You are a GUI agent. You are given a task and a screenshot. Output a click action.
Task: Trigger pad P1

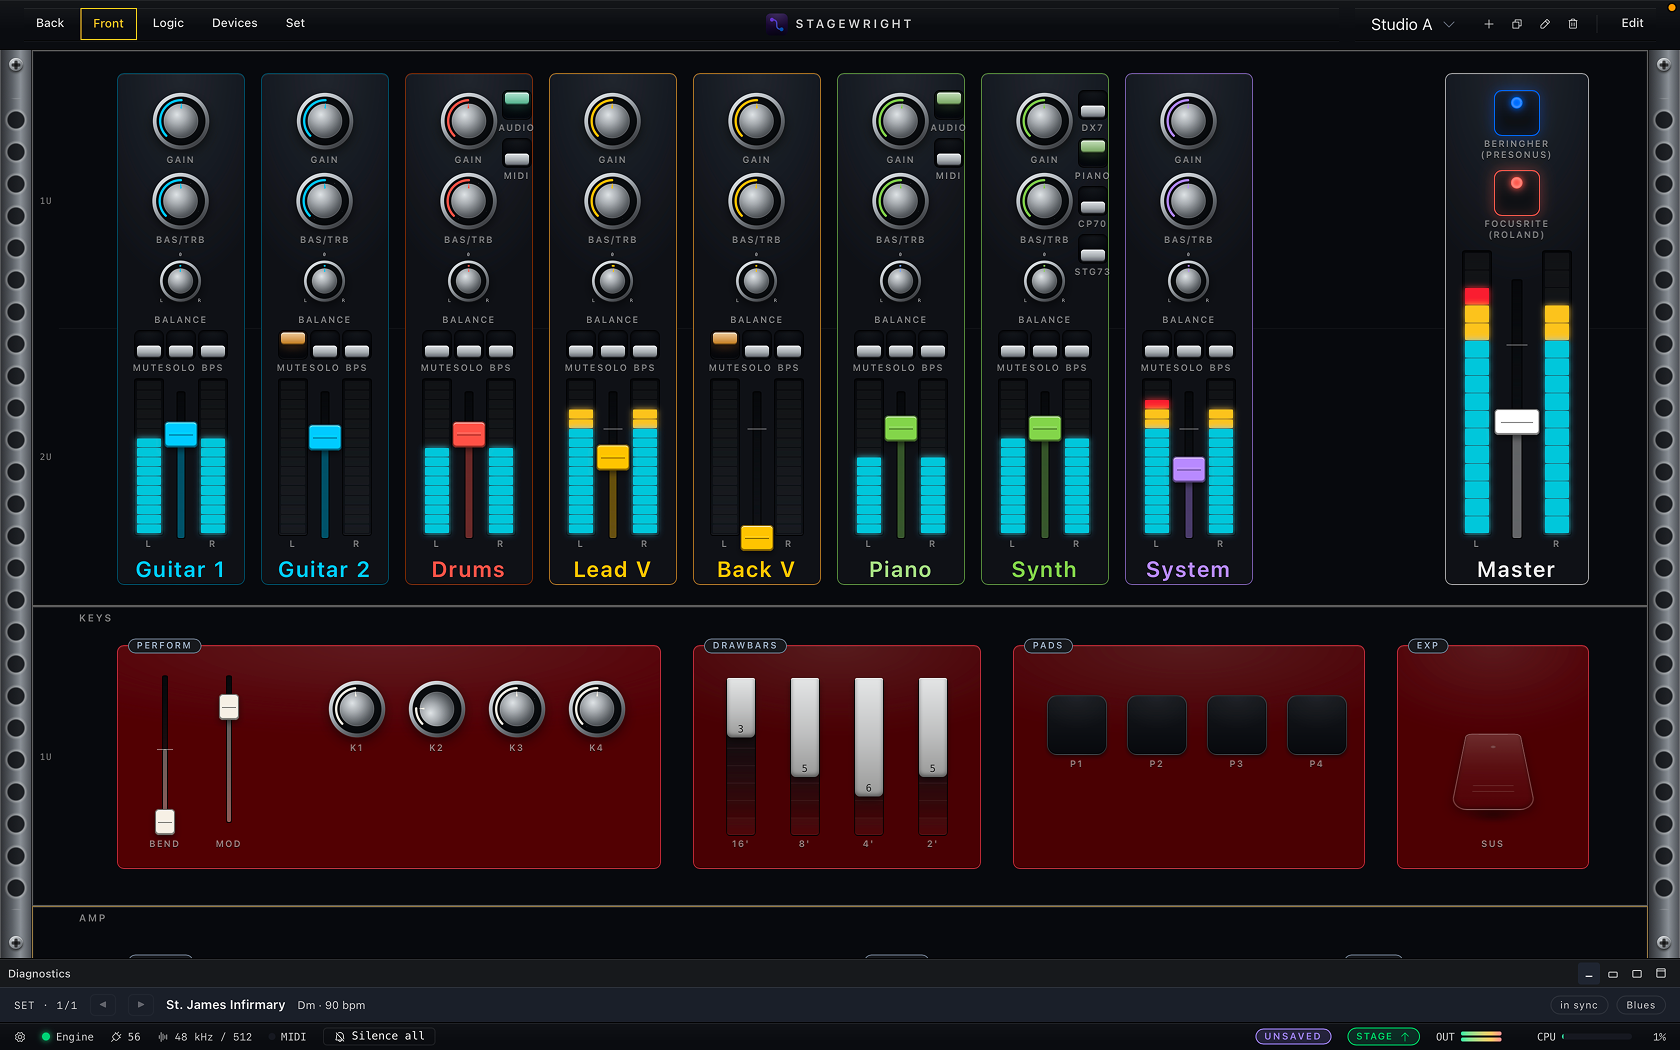click(x=1076, y=725)
